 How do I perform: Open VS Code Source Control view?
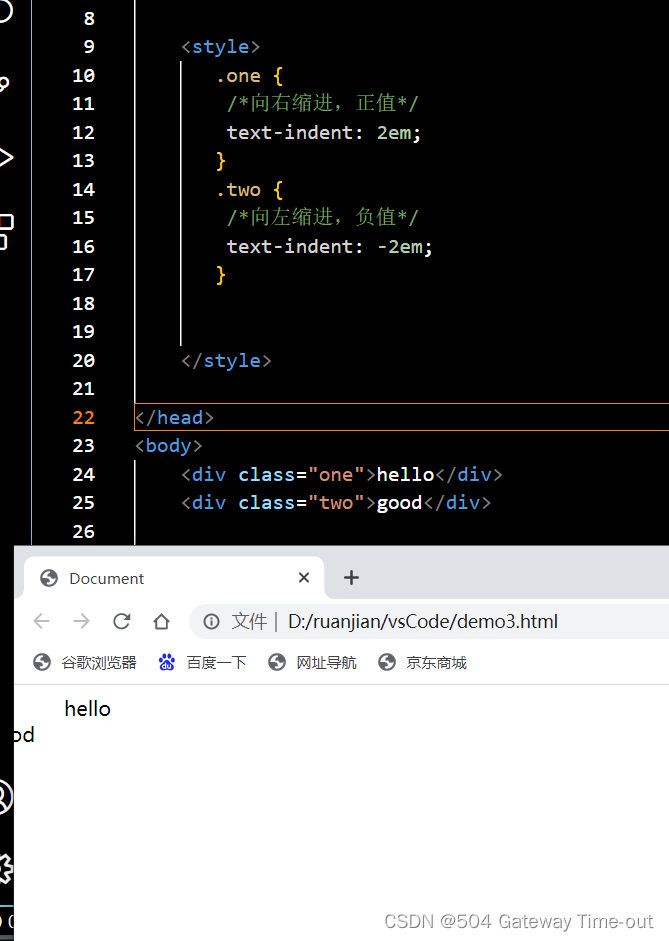tap(5, 83)
